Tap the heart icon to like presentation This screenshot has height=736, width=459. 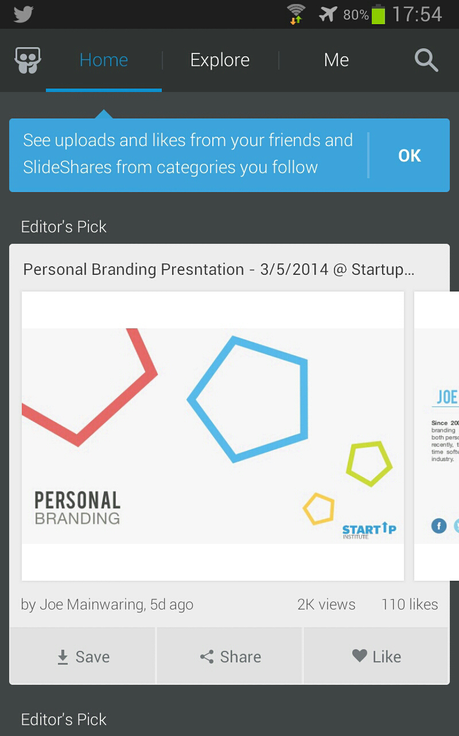point(360,655)
